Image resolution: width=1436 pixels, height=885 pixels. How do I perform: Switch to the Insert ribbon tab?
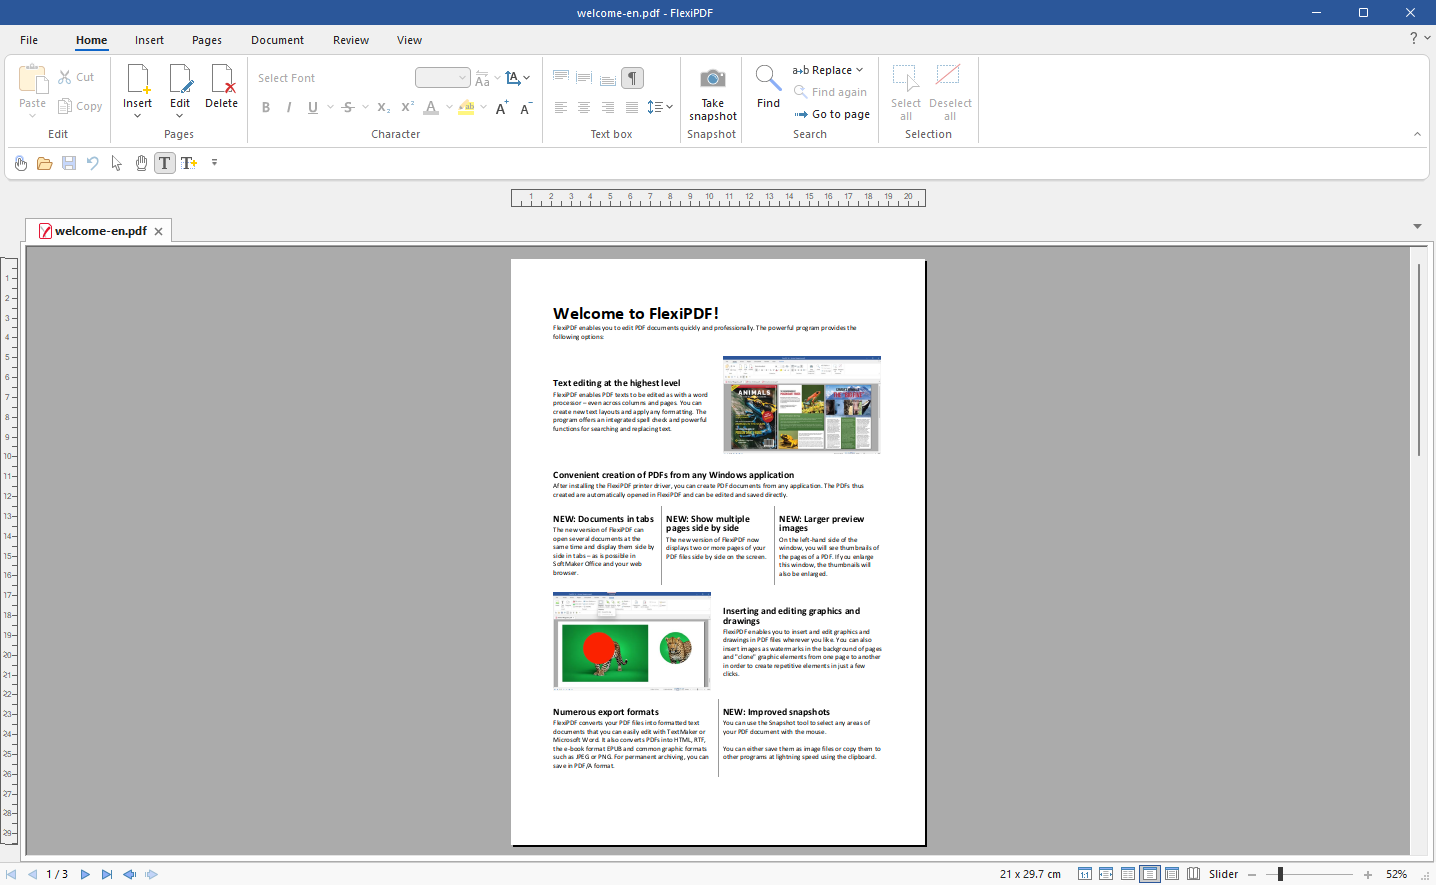[149, 40]
